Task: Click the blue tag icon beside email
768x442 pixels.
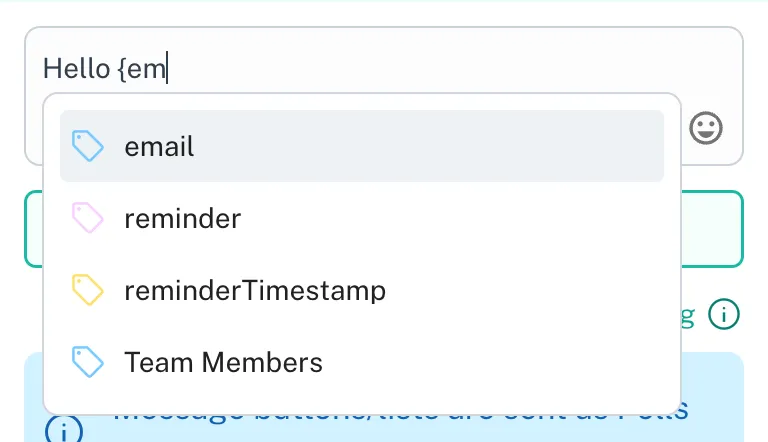Action: (x=88, y=147)
